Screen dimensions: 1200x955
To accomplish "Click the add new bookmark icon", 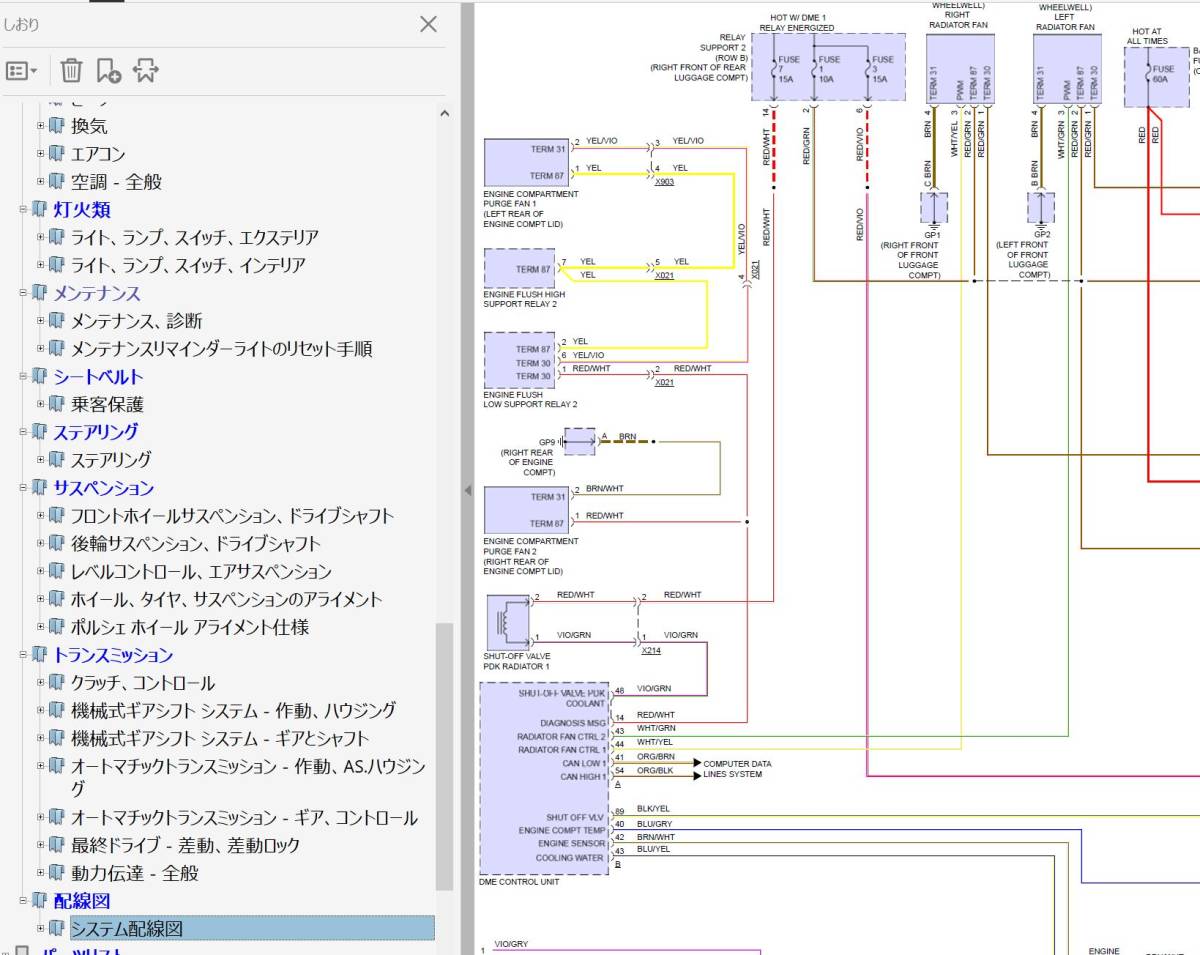I will (x=109, y=70).
